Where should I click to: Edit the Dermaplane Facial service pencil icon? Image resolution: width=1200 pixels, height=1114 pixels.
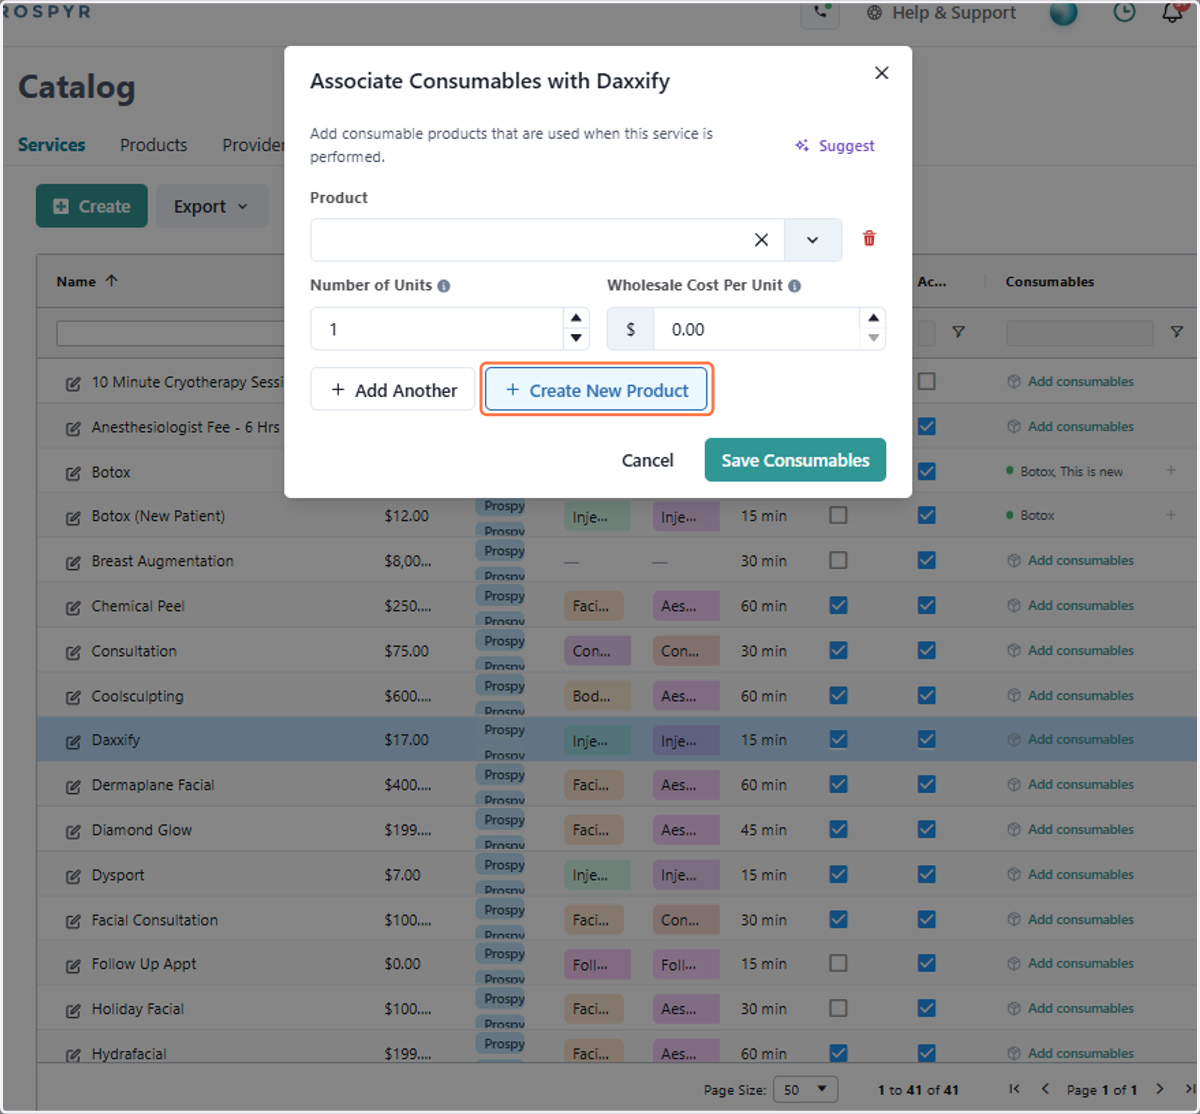[x=73, y=787]
